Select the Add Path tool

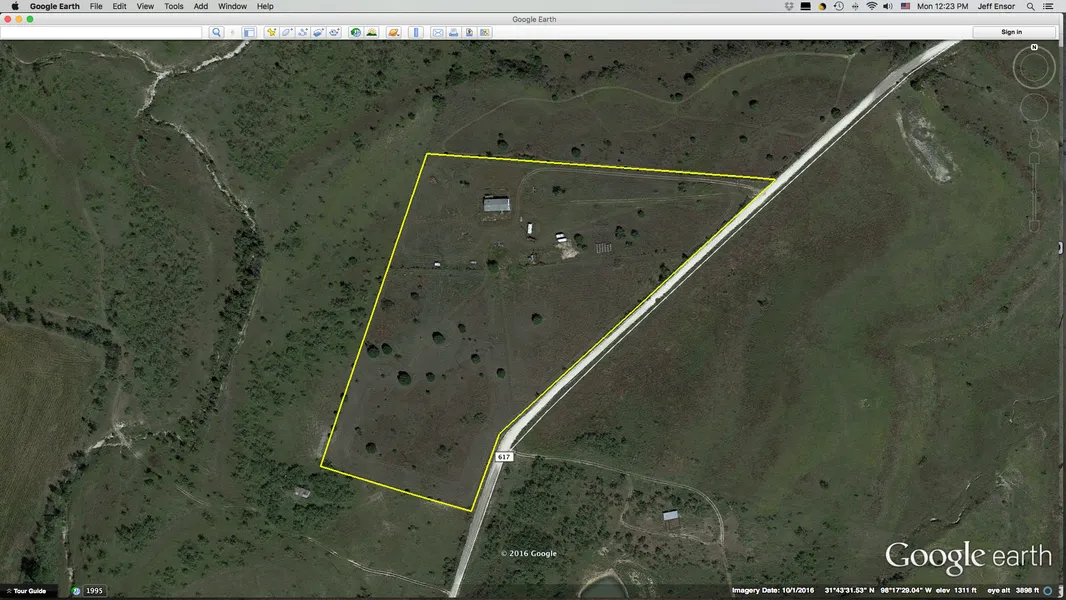tap(302, 32)
